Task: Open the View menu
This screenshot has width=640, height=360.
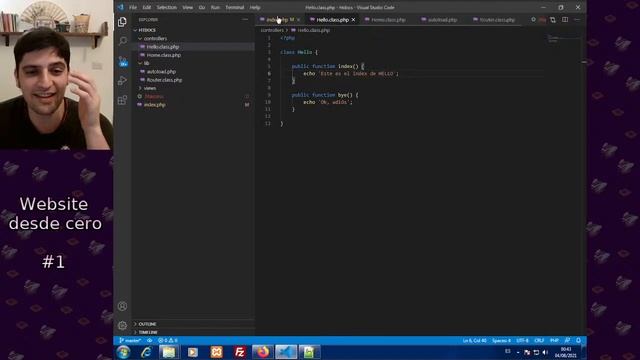Action: [x=187, y=7]
